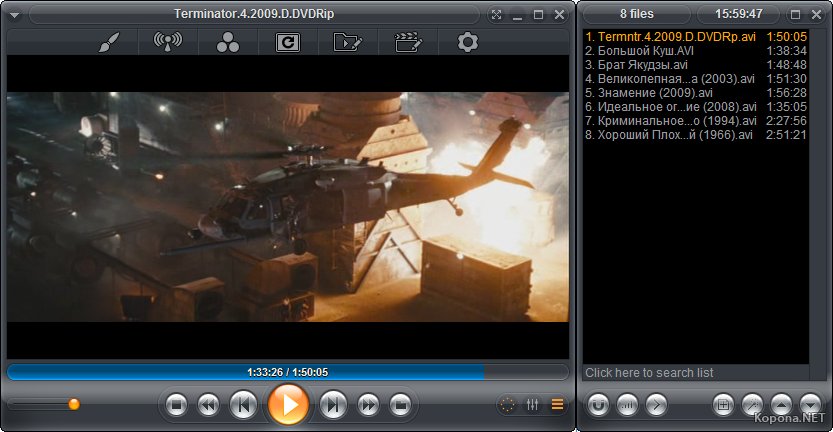Image resolution: width=833 pixels, height=432 pixels.
Task: Toggle fullscreen with the arrows icon
Action: point(496,15)
